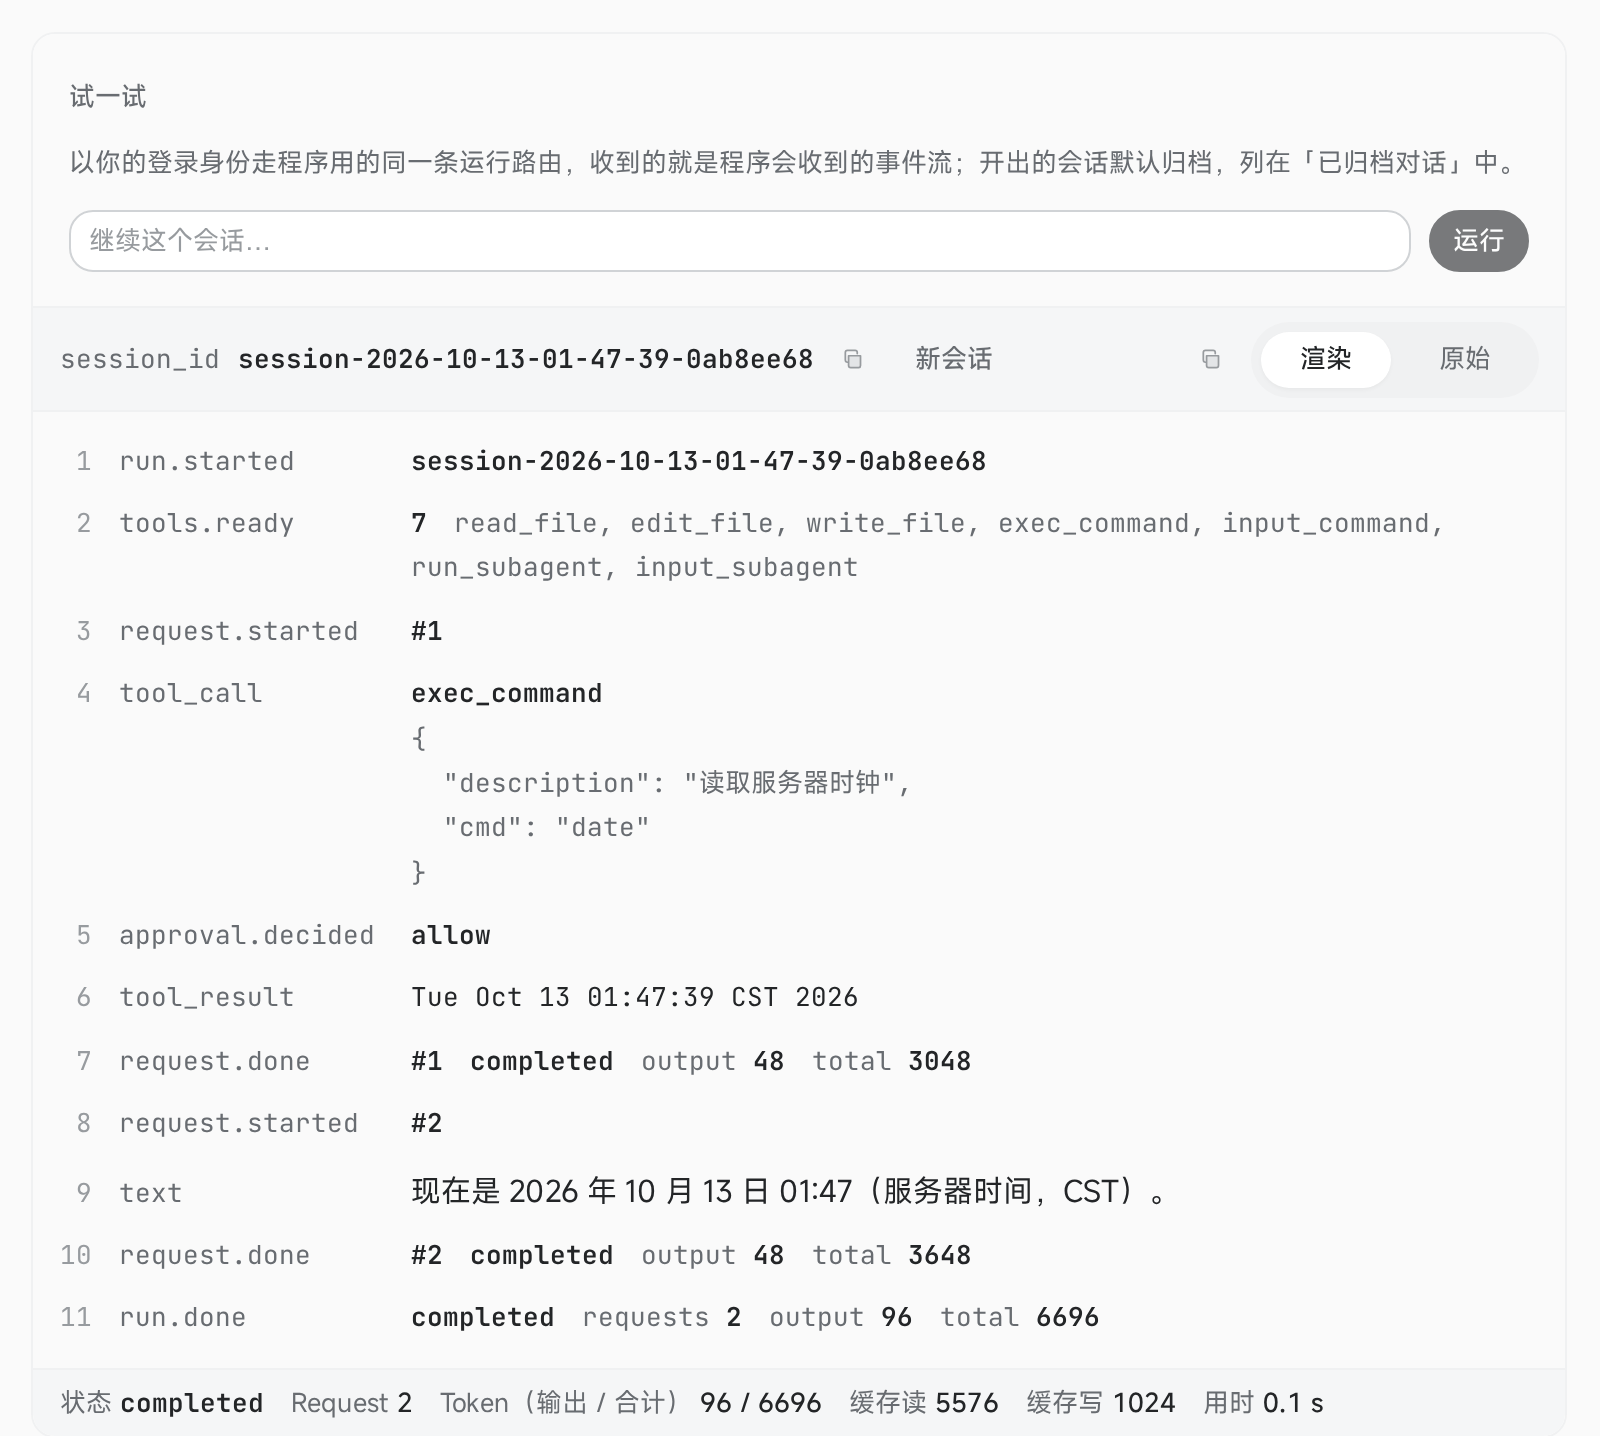Click the 试一试 section heading
The image size is (1600, 1436).
(x=108, y=96)
